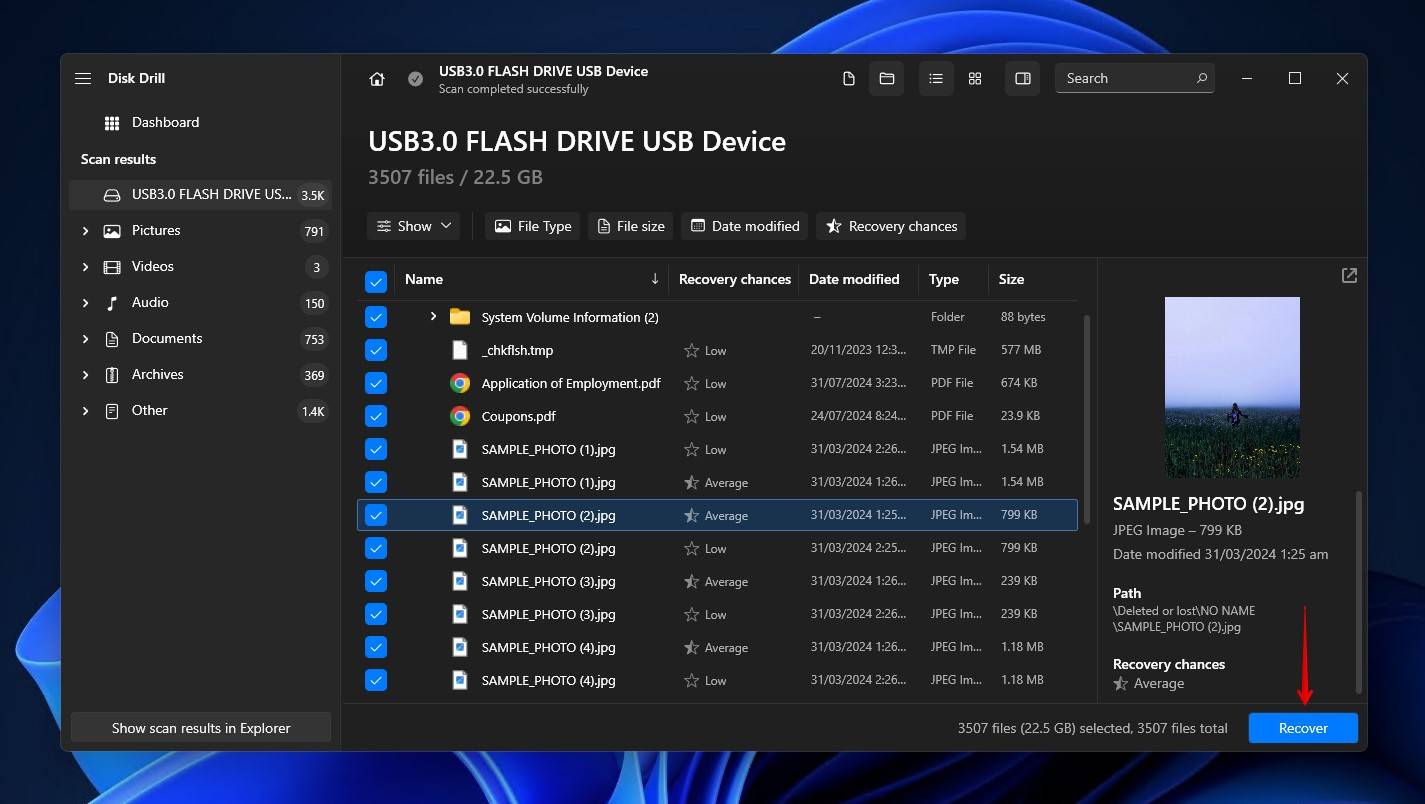Select USB3.0 FLASH DRIVE scan result
This screenshot has width=1425, height=804.
point(200,195)
